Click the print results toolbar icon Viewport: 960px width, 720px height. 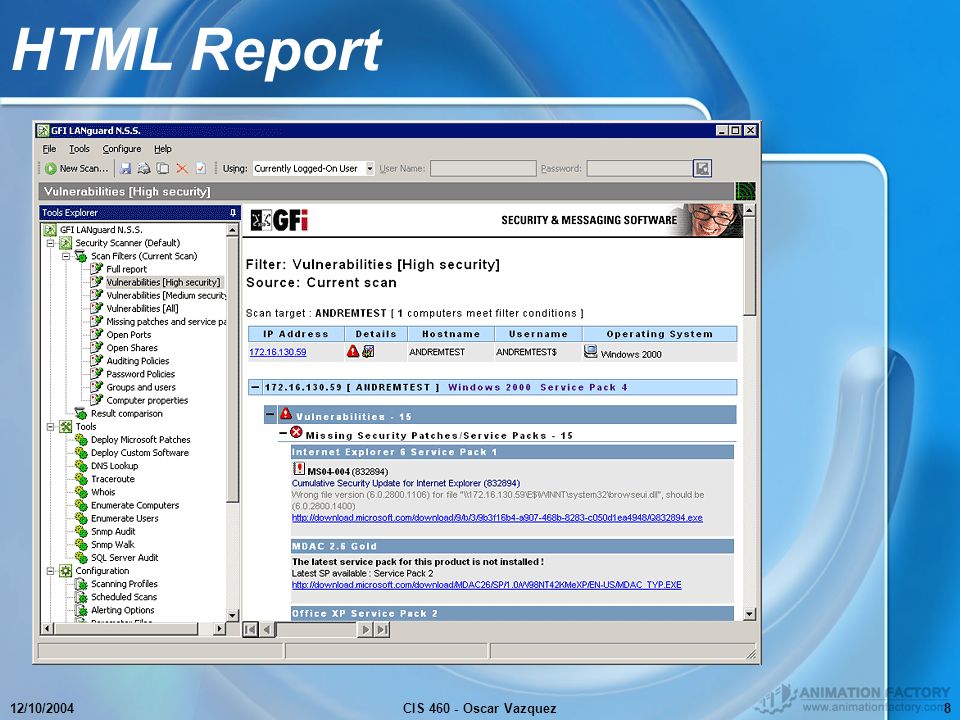coord(144,168)
